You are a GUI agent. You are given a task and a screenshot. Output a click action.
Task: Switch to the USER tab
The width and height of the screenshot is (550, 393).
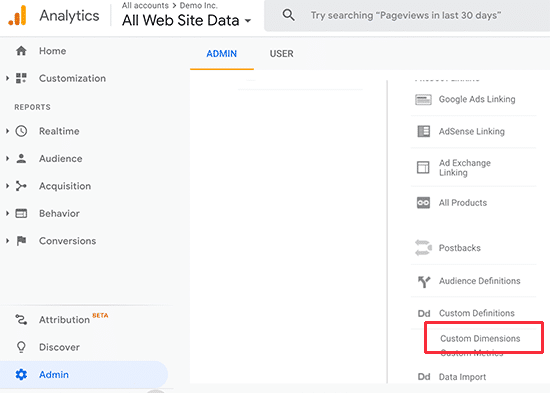tap(281, 54)
